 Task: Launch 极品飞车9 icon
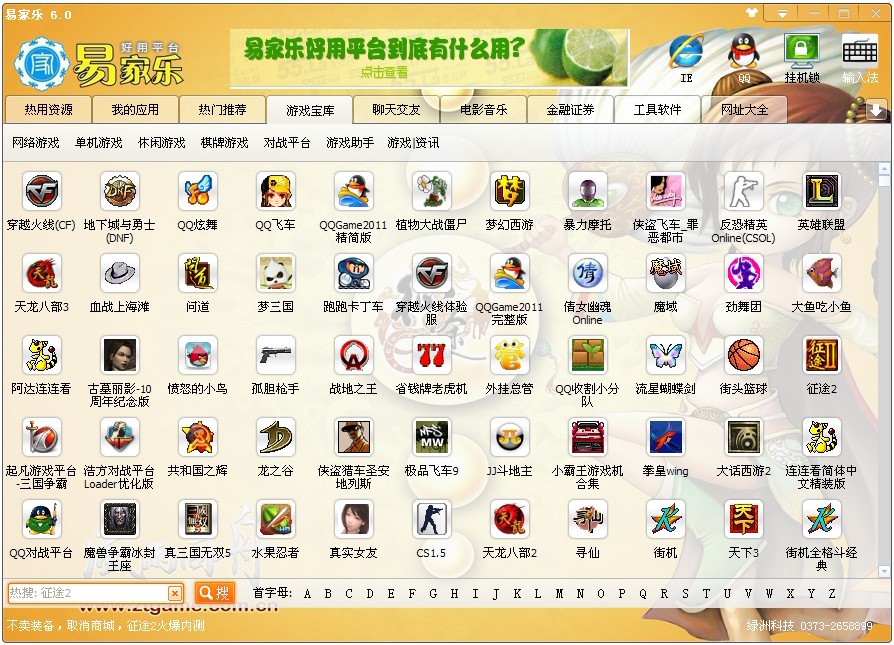click(x=432, y=438)
